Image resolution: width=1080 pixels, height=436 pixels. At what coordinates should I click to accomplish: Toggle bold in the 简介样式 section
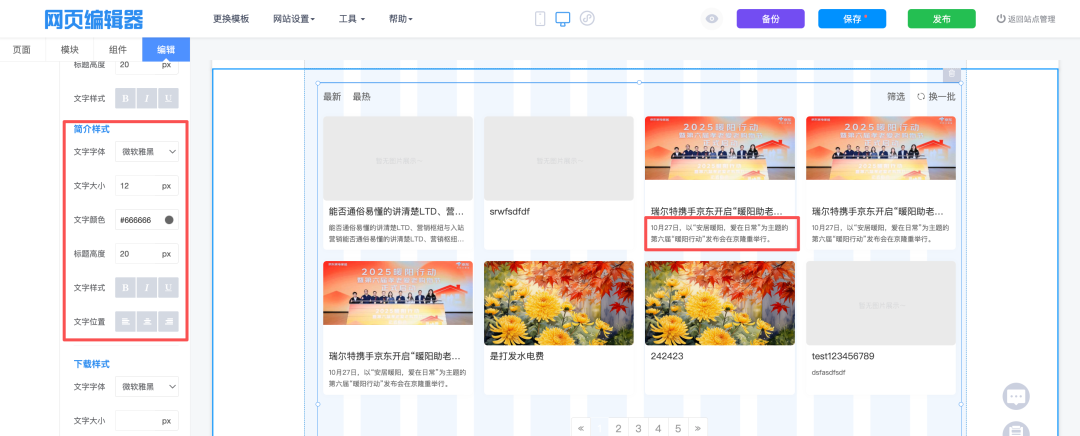point(125,288)
